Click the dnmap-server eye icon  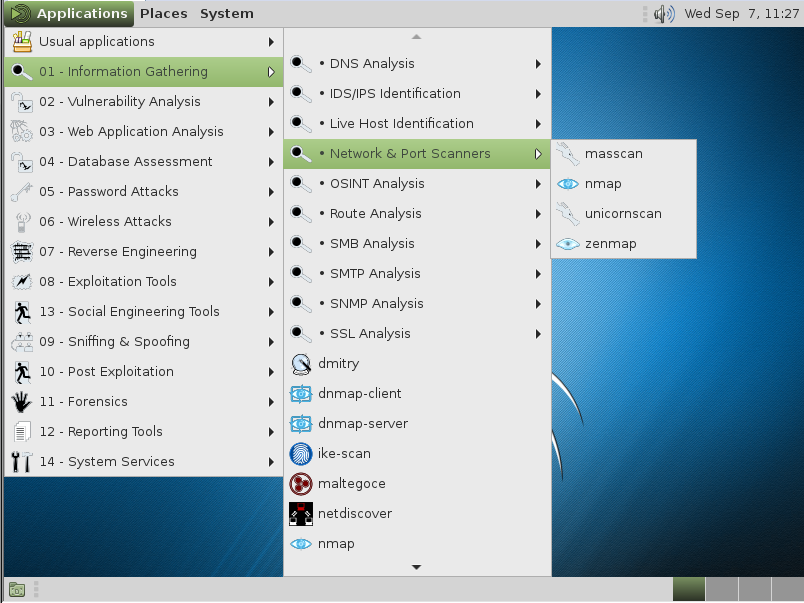click(301, 424)
